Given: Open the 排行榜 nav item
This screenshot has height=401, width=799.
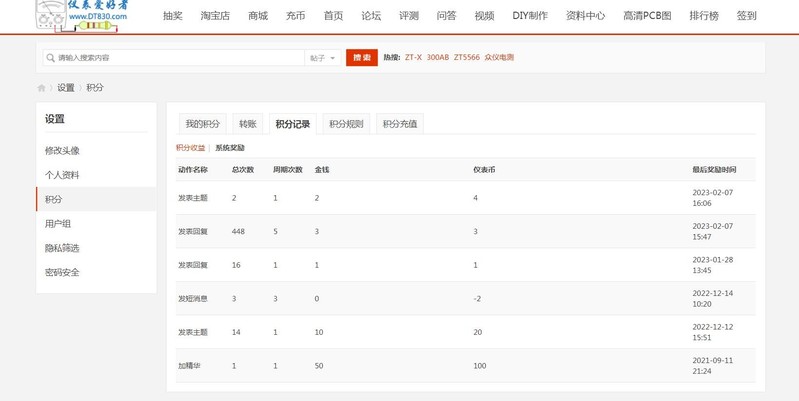Looking at the screenshot, I should pyautogui.click(x=704, y=16).
